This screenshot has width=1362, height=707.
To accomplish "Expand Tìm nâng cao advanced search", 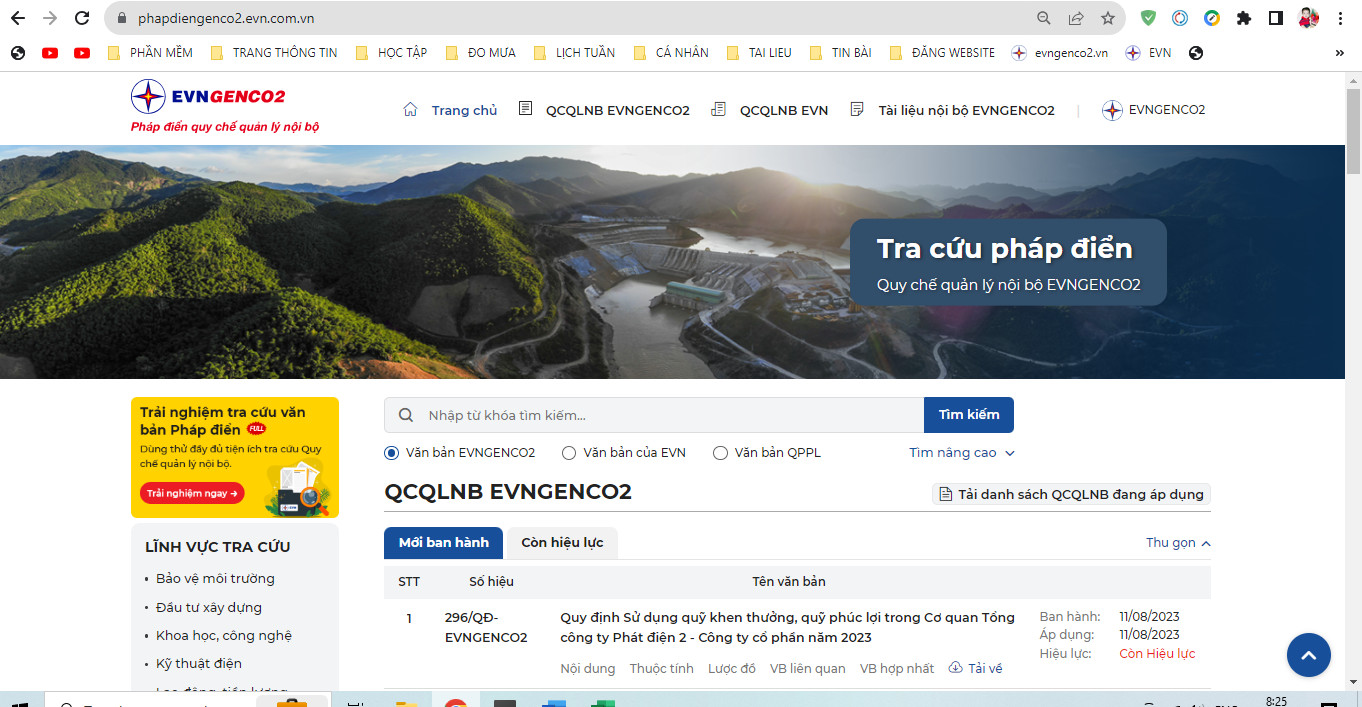I will [962, 453].
